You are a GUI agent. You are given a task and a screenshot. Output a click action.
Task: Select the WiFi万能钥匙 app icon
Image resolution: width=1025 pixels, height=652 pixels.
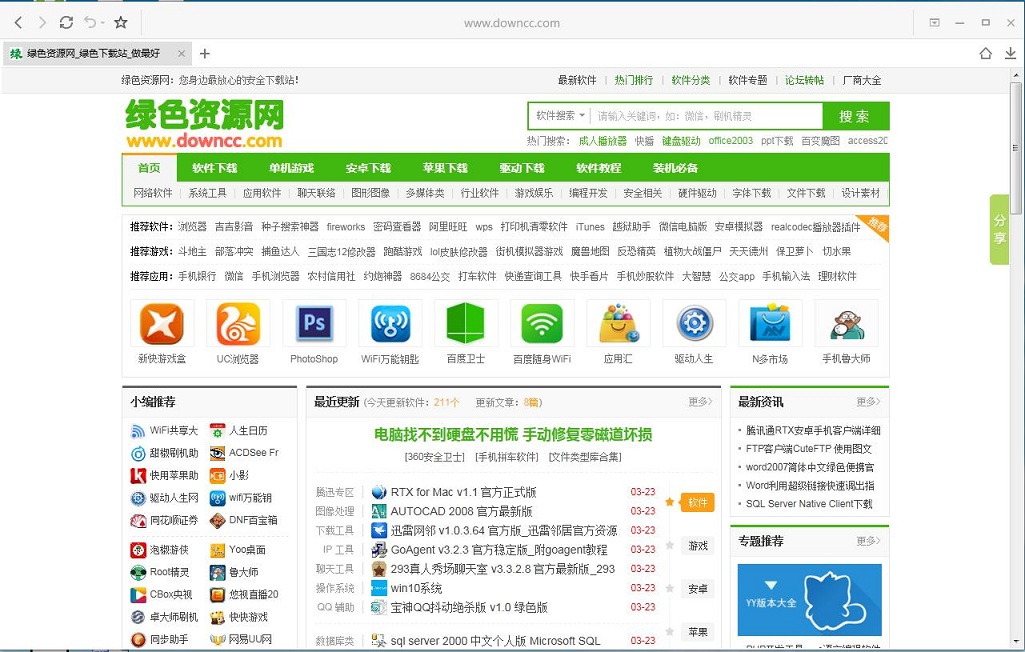(x=389, y=324)
